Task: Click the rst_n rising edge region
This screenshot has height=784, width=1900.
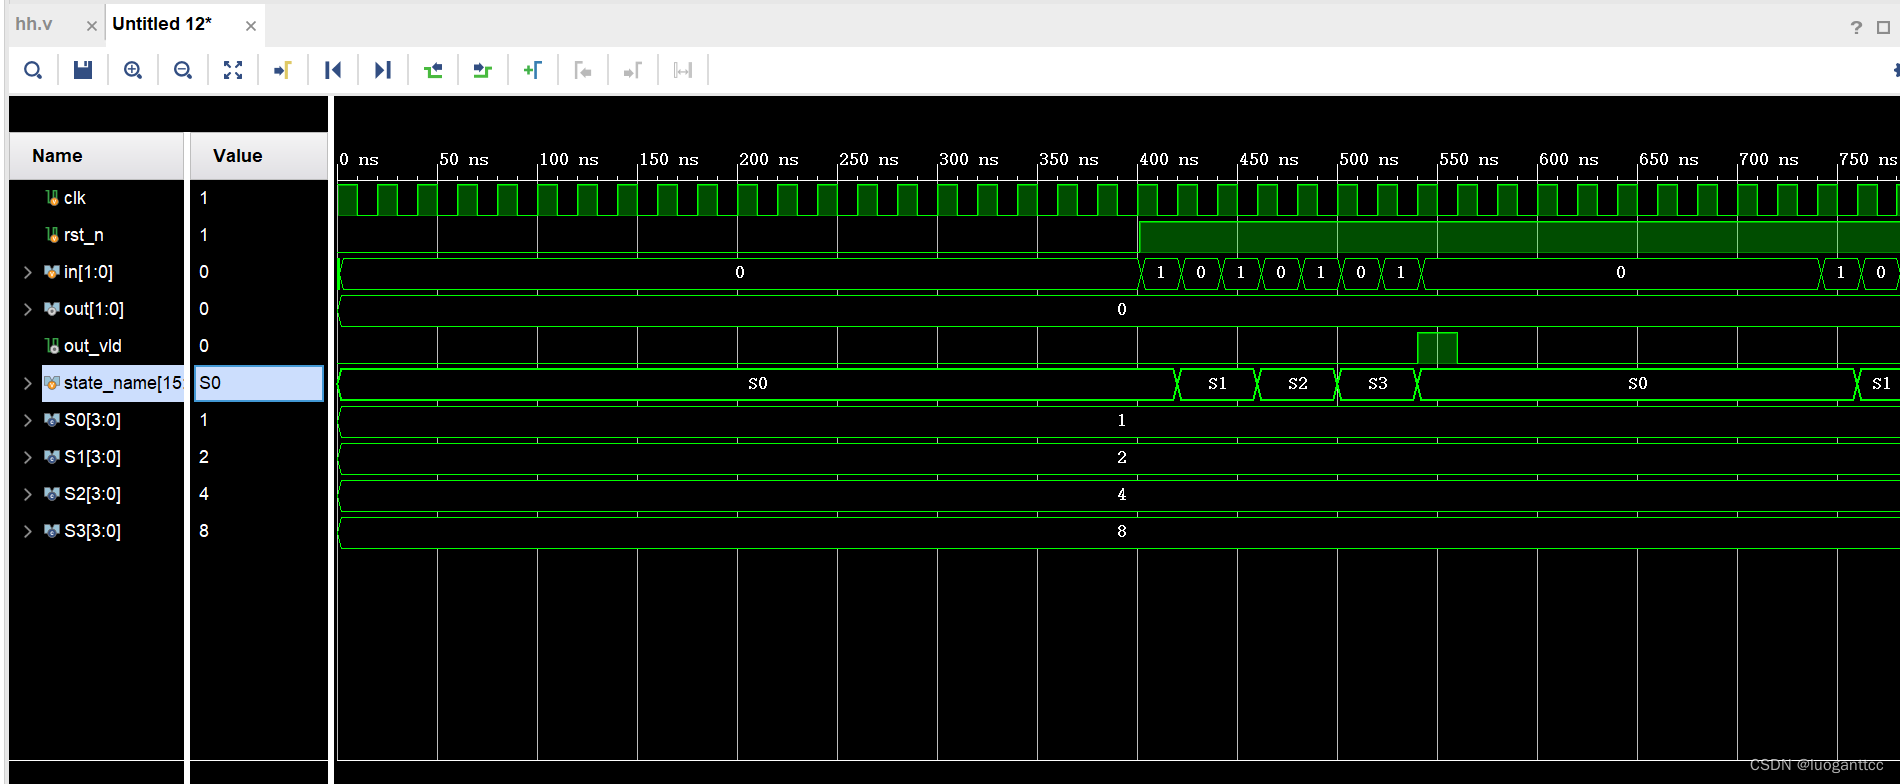Action: 1139,237
